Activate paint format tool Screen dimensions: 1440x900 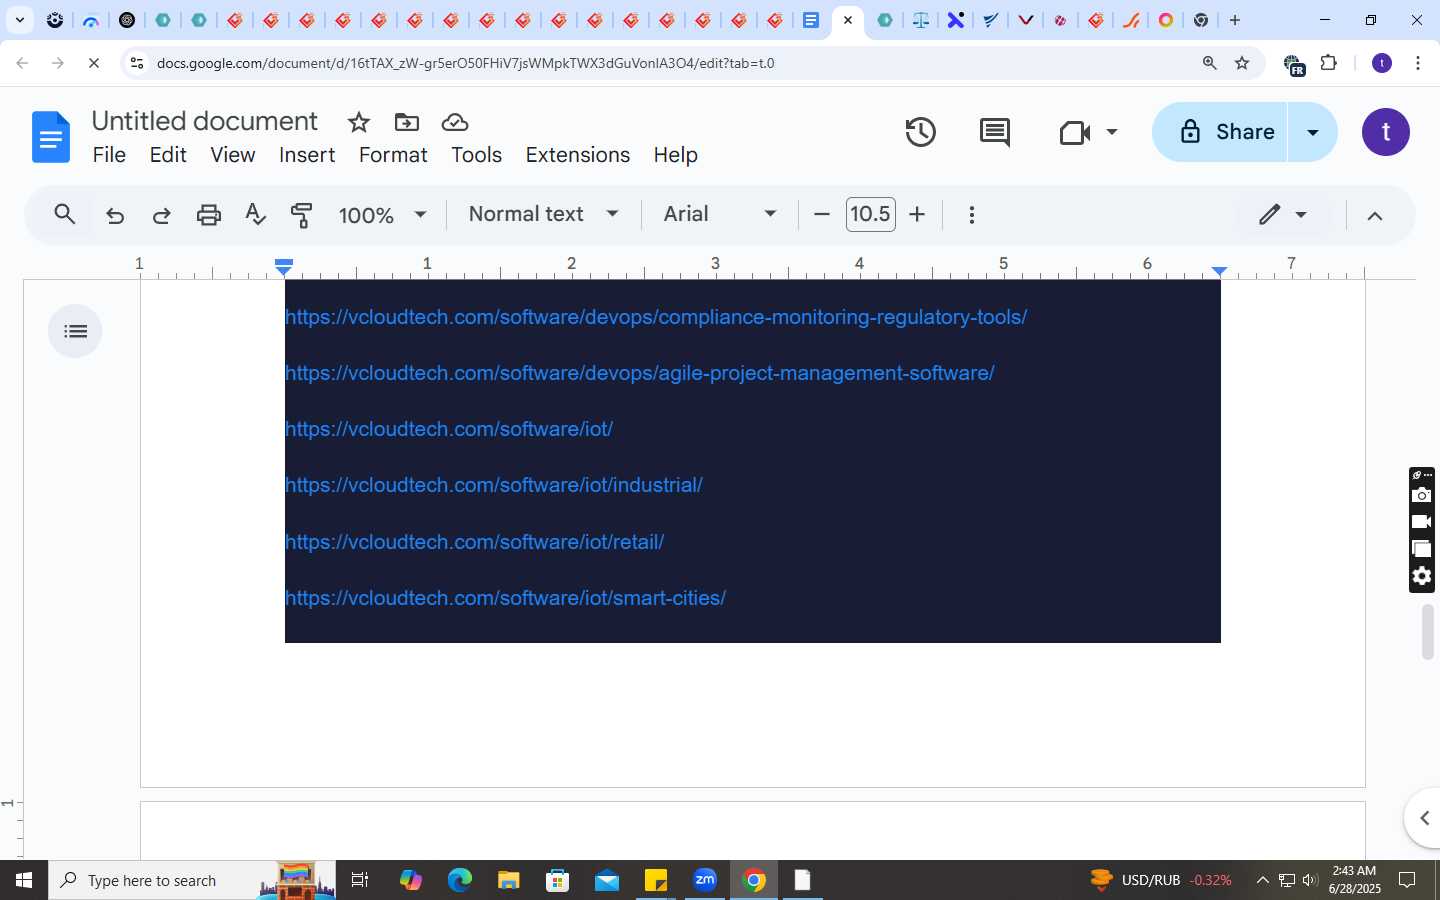coord(302,215)
